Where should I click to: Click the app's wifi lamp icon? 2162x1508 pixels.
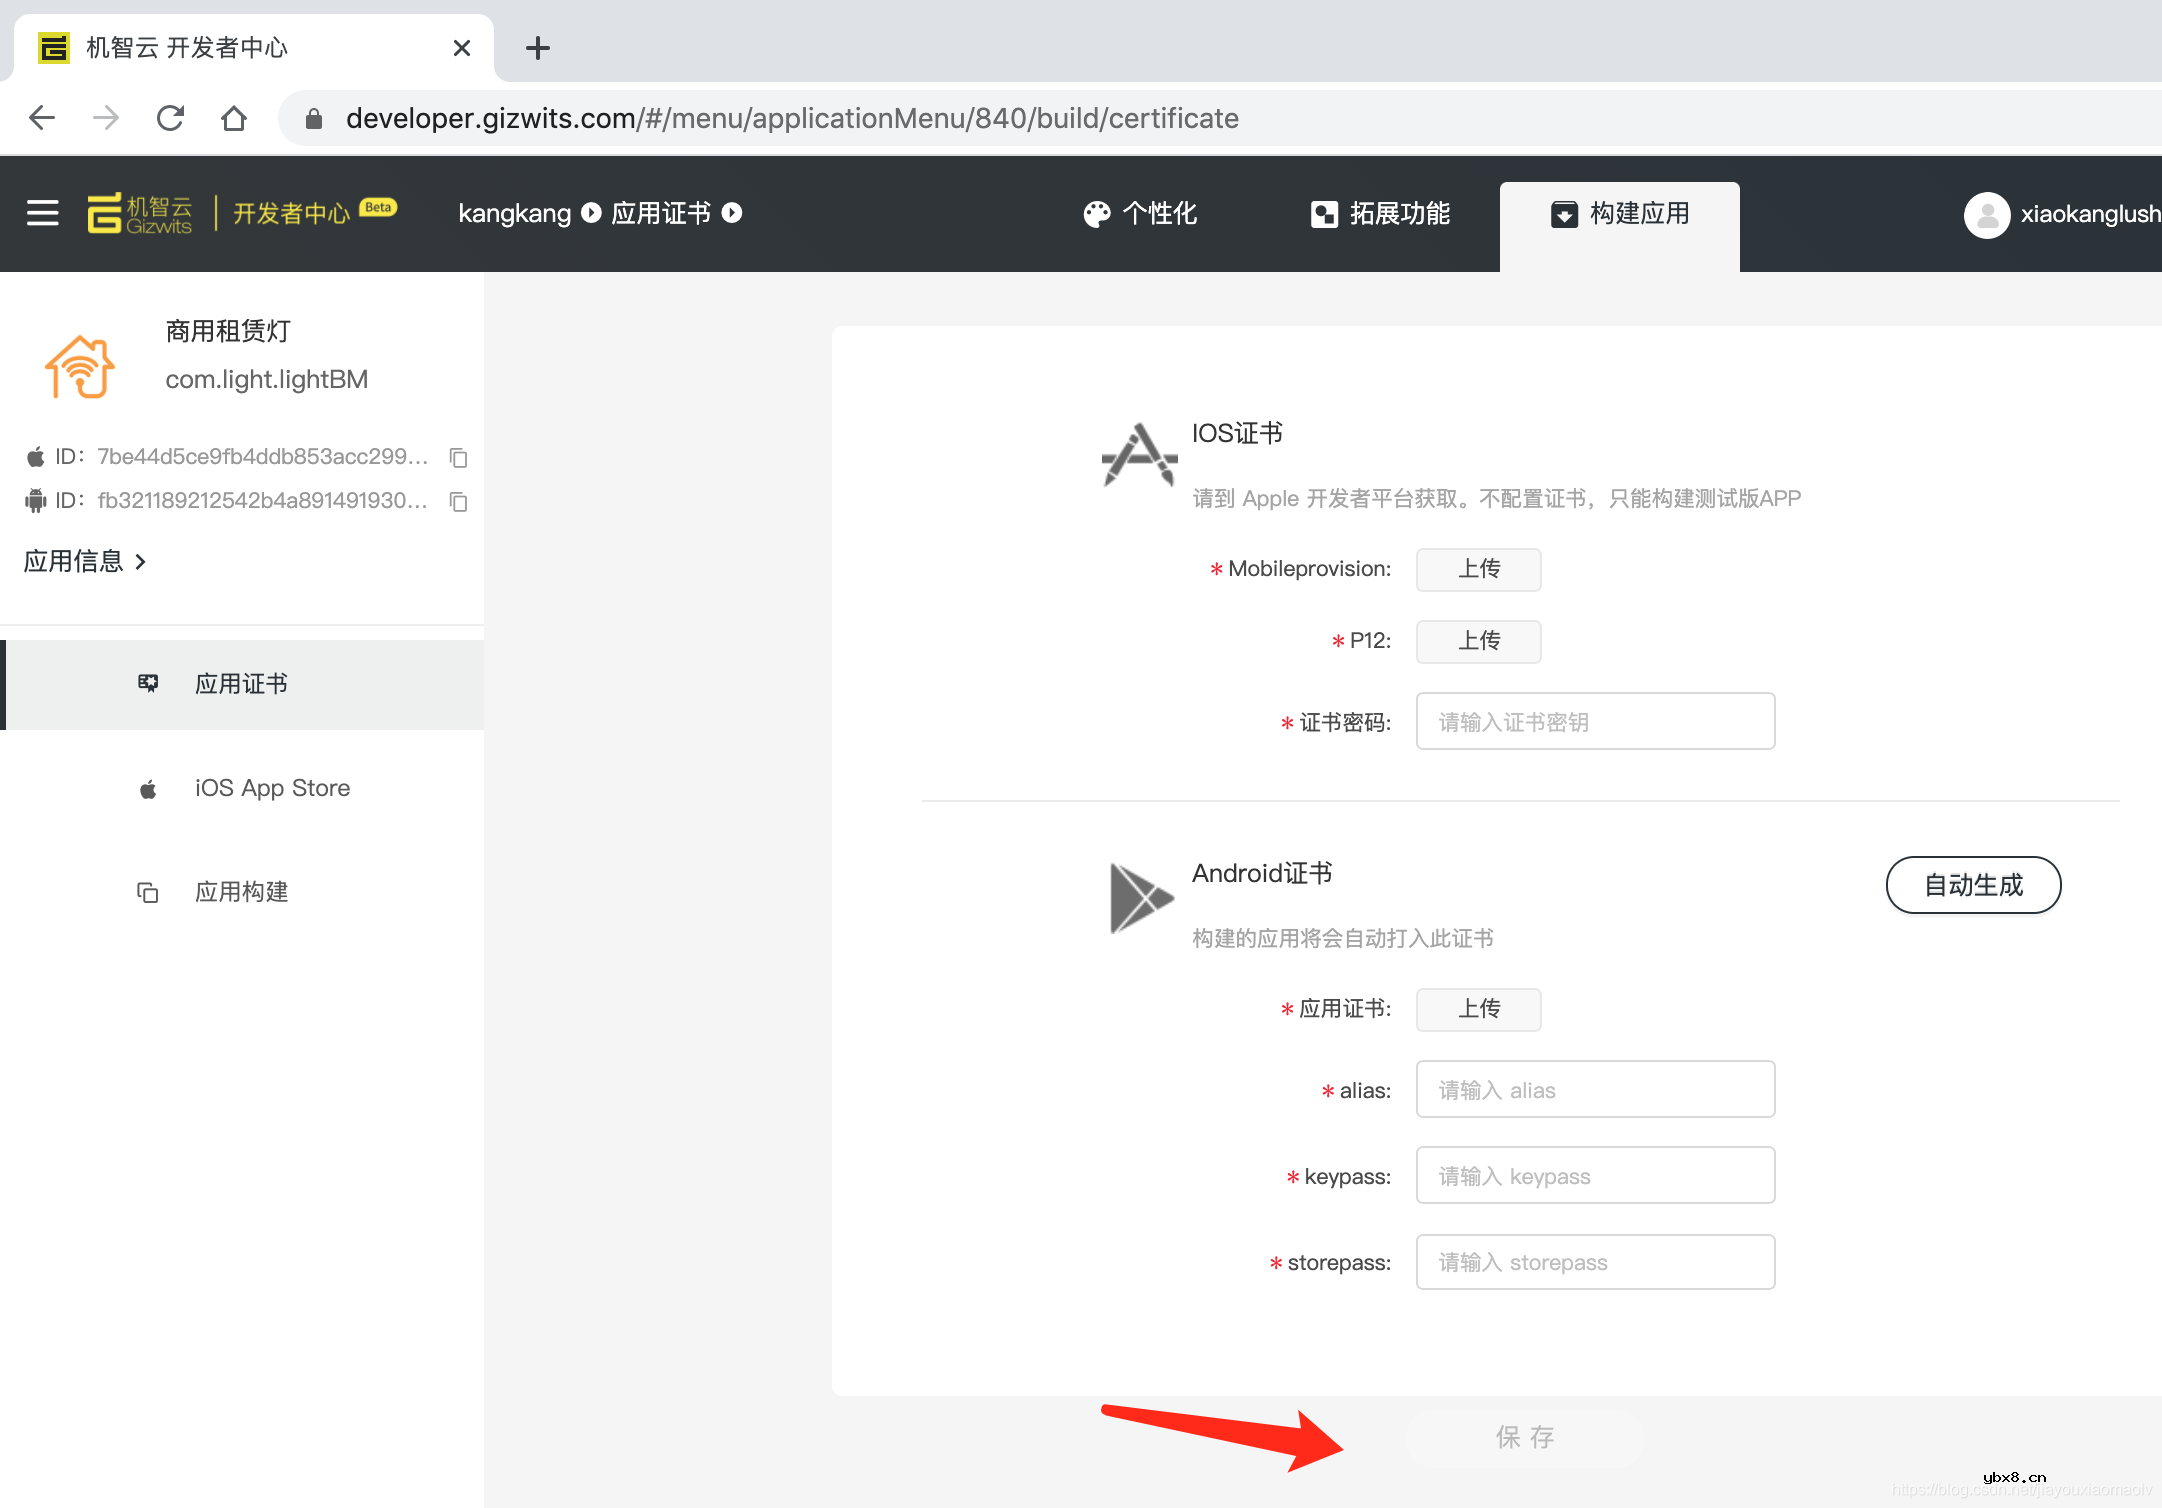click(x=79, y=366)
